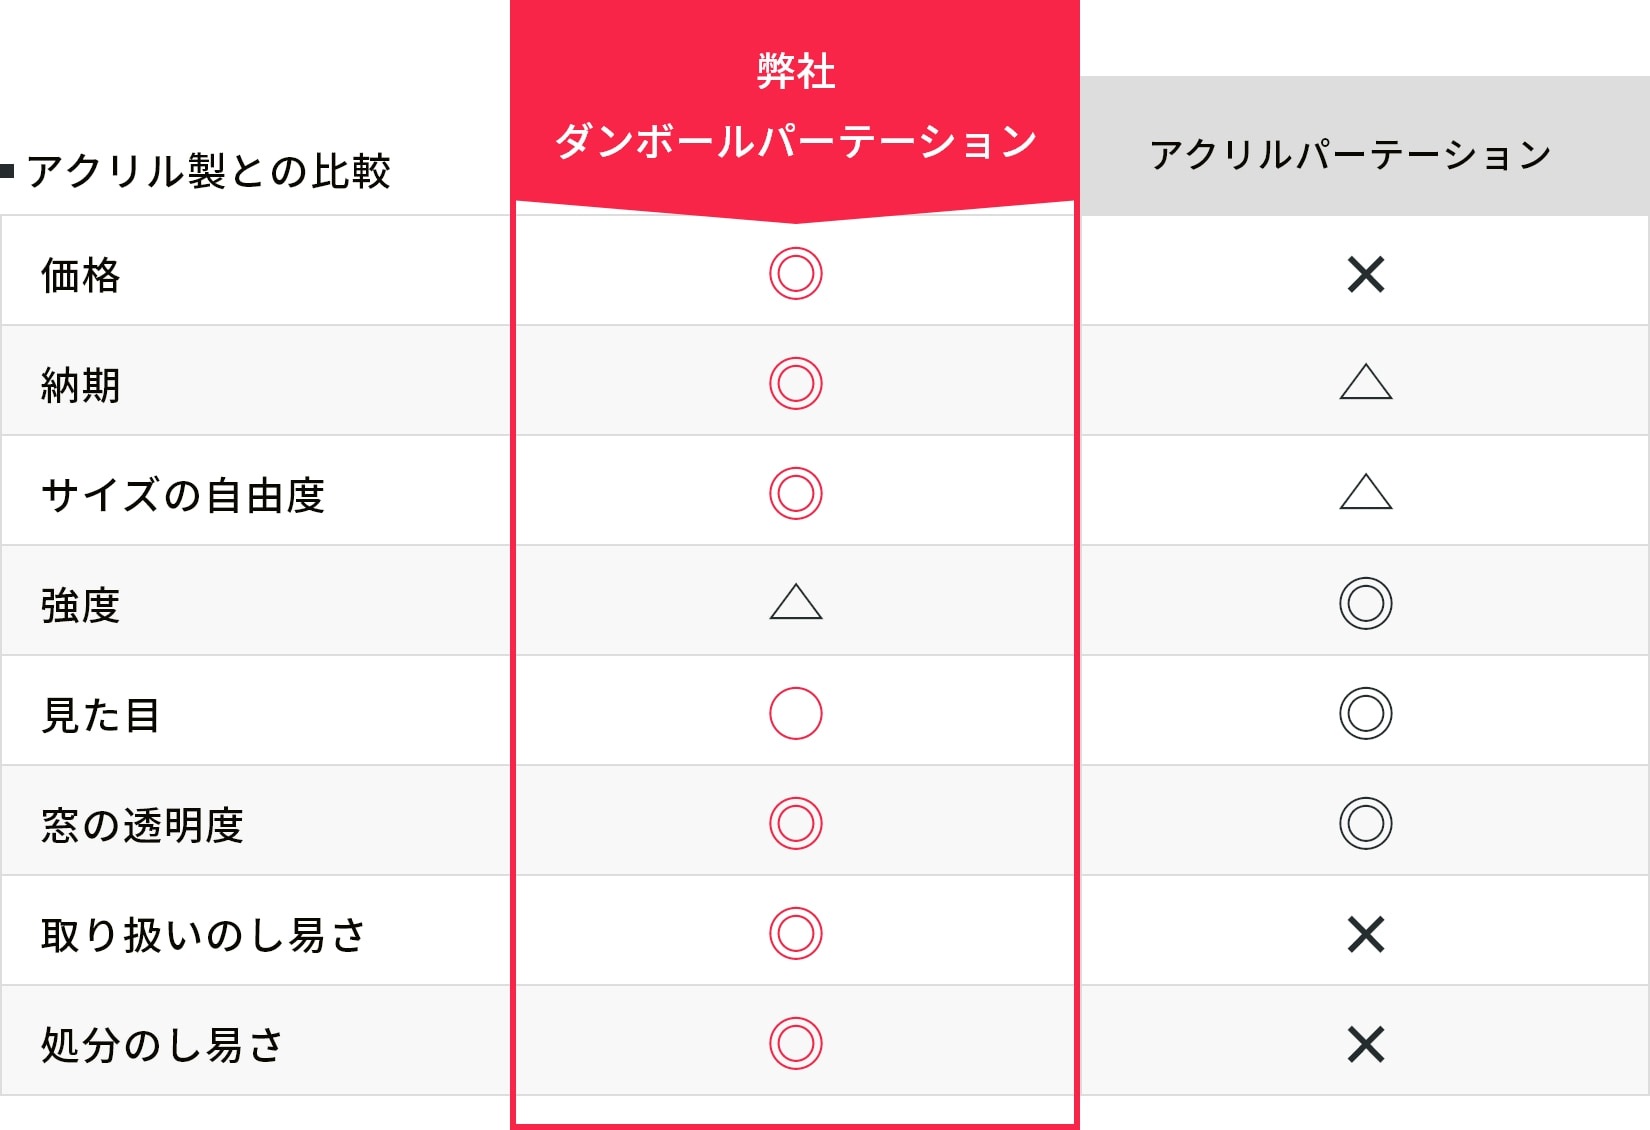Click the black triangle in the 納期 row
The height and width of the screenshot is (1130, 1650).
click(x=1366, y=383)
